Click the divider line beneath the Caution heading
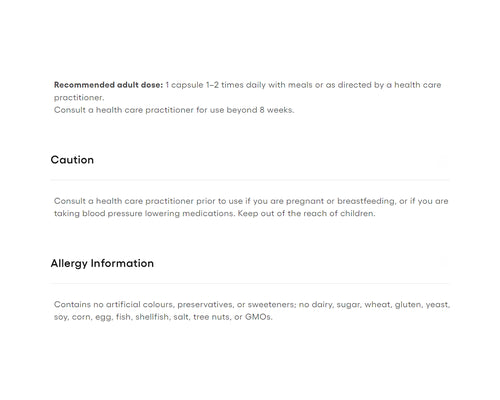The height and width of the screenshot is (400, 500). tap(250, 180)
